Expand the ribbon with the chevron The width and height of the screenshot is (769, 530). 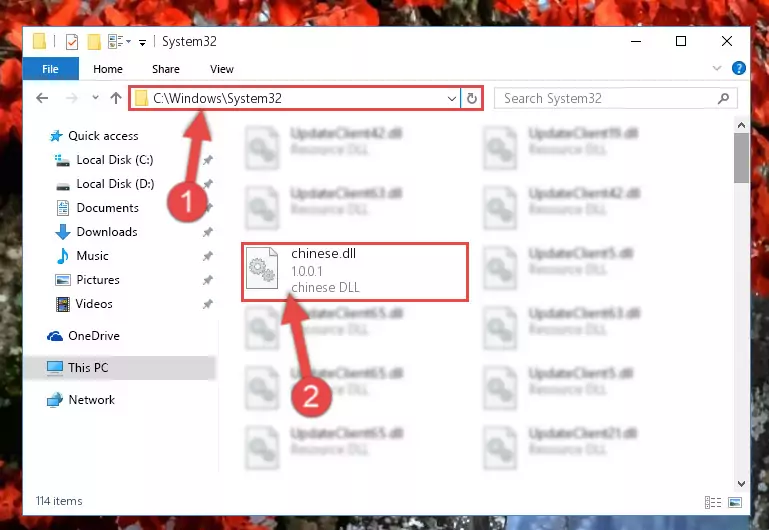(x=717, y=68)
